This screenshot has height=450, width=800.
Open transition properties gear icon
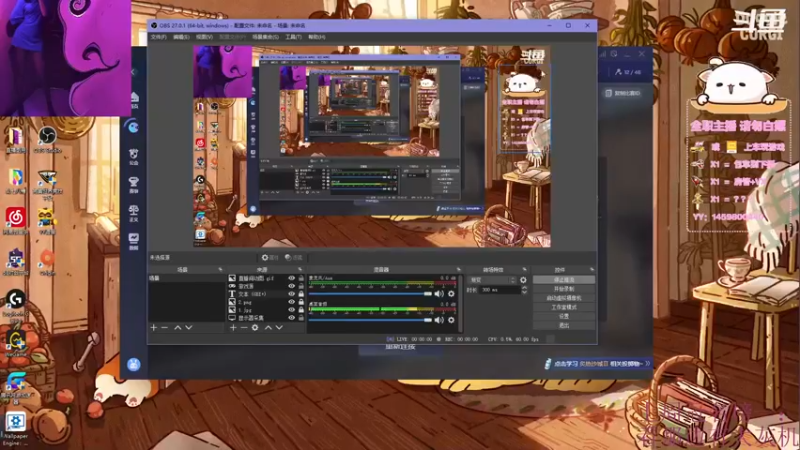pos(523,280)
